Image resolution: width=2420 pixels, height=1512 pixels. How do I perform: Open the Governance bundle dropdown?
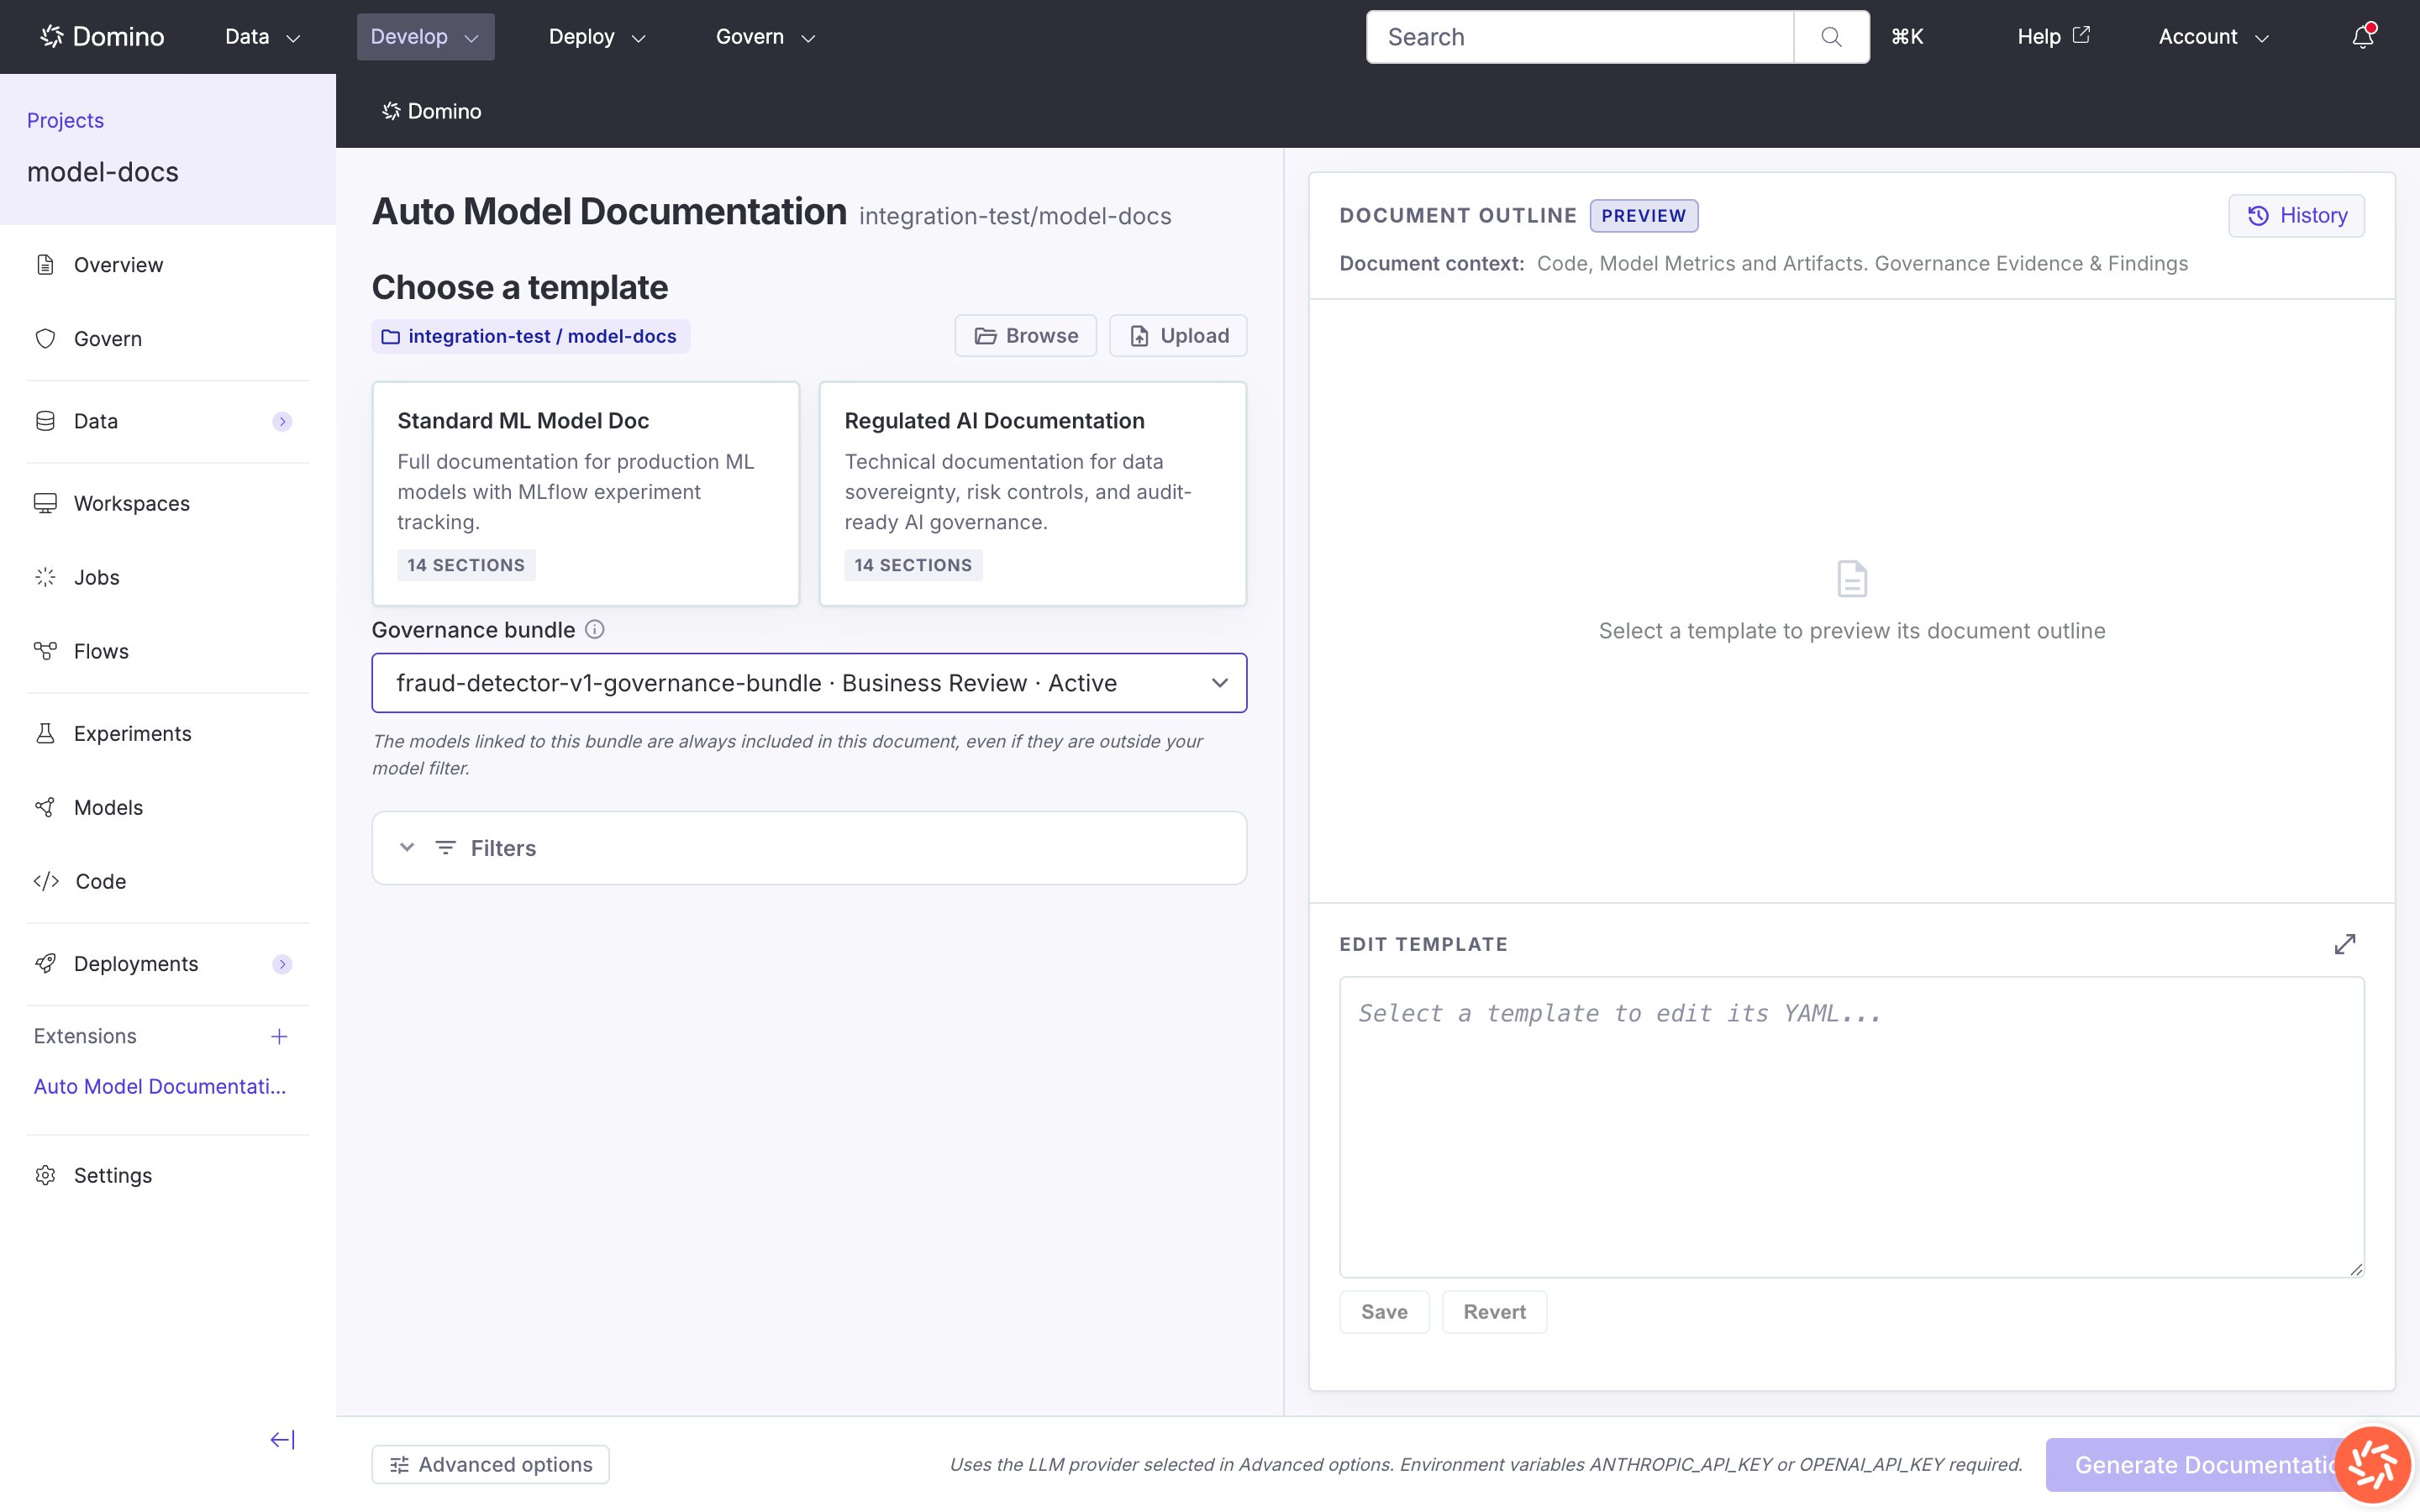(809, 683)
